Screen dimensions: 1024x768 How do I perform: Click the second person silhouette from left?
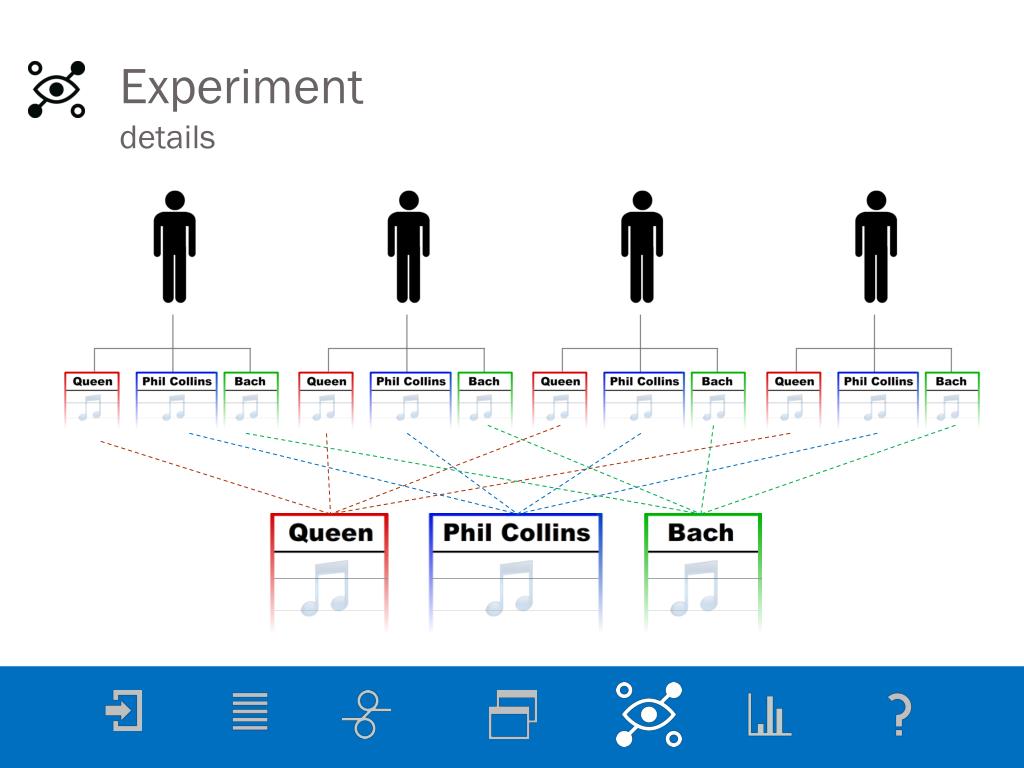(x=408, y=247)
